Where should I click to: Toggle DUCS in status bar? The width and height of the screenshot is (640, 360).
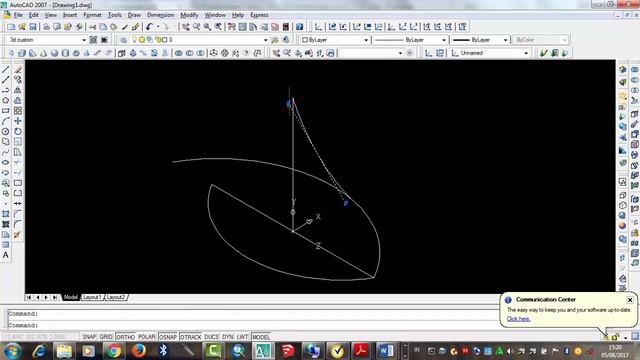211,337
